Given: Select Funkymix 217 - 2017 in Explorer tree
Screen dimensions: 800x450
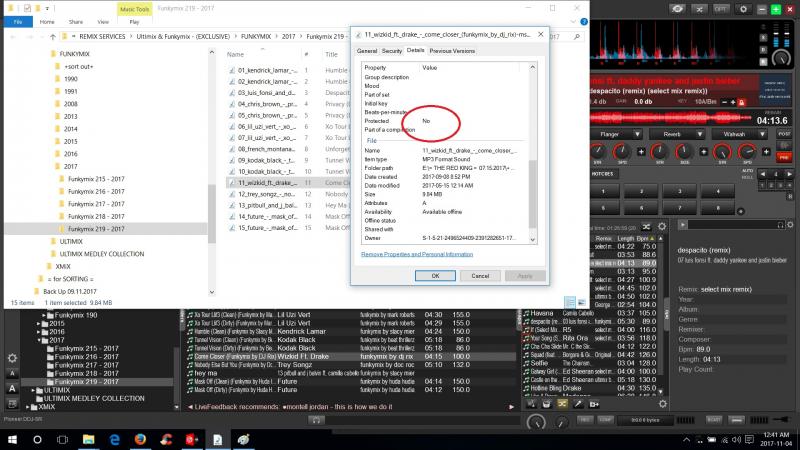Looking at the screenshot, I should (96, 204).
